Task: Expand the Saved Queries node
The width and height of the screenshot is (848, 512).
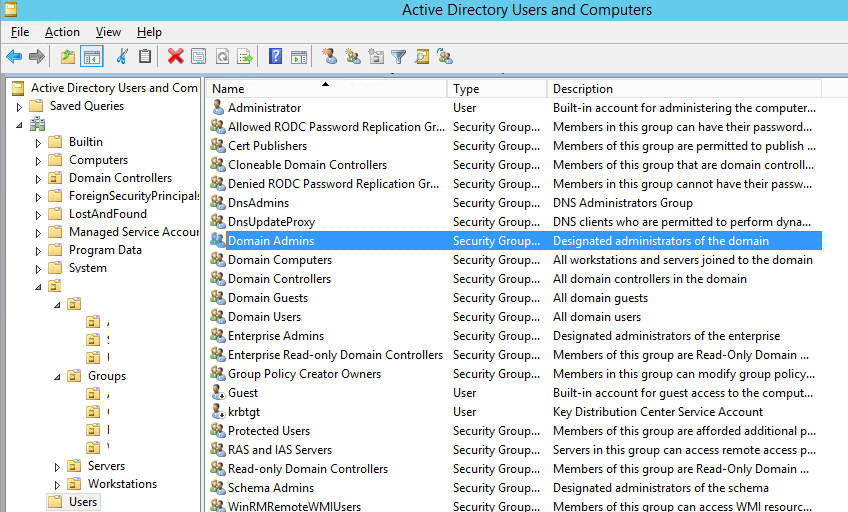Action: pos(19,107)
